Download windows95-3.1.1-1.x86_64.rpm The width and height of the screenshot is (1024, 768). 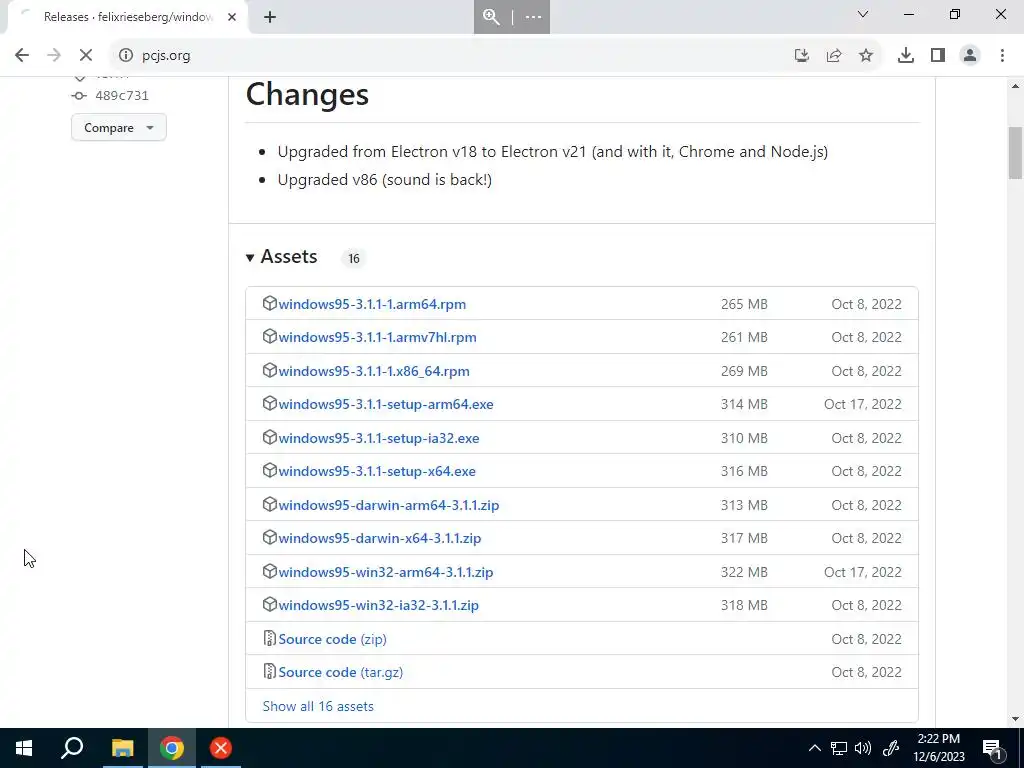374,371
